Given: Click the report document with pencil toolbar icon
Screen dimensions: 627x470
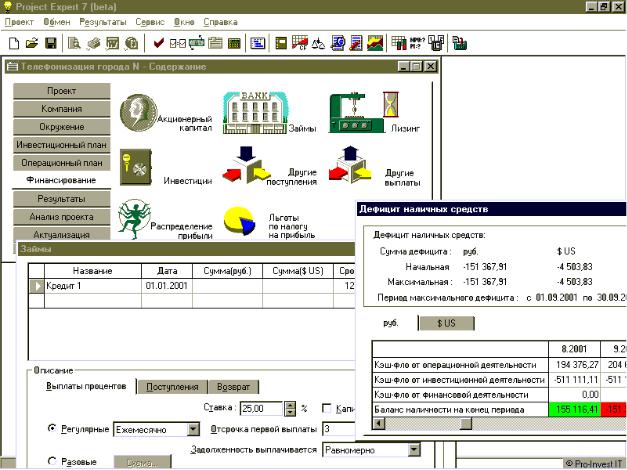Looking at the screenshot, I should (356, 43).
